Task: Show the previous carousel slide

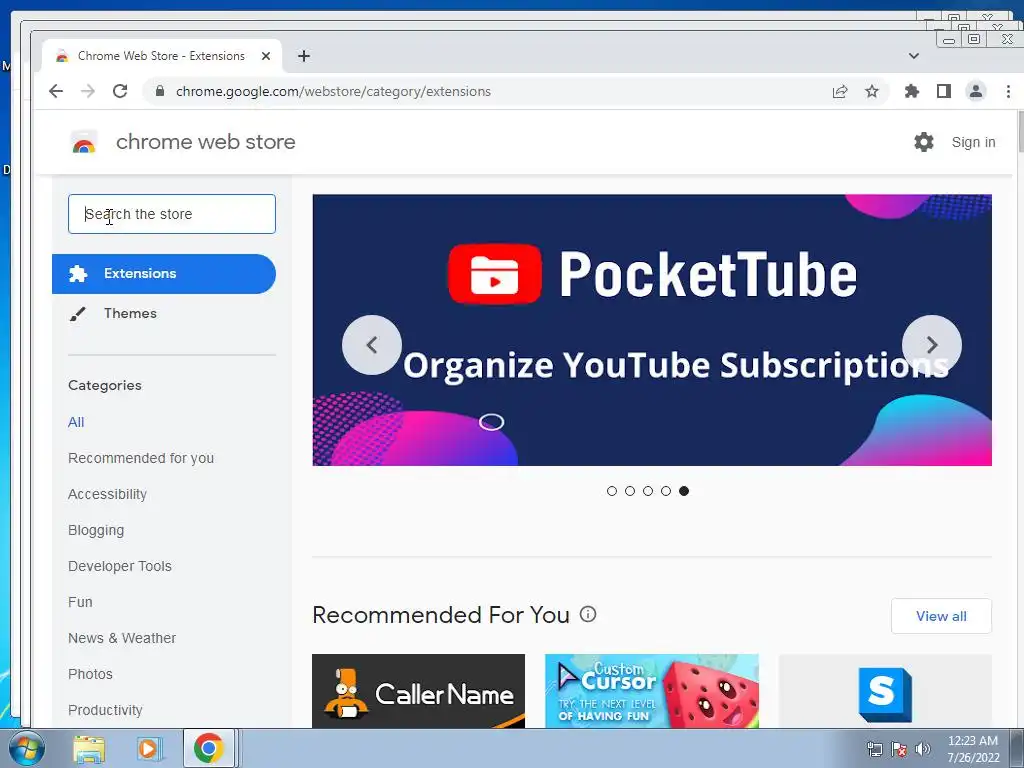Action: [372, 345]
